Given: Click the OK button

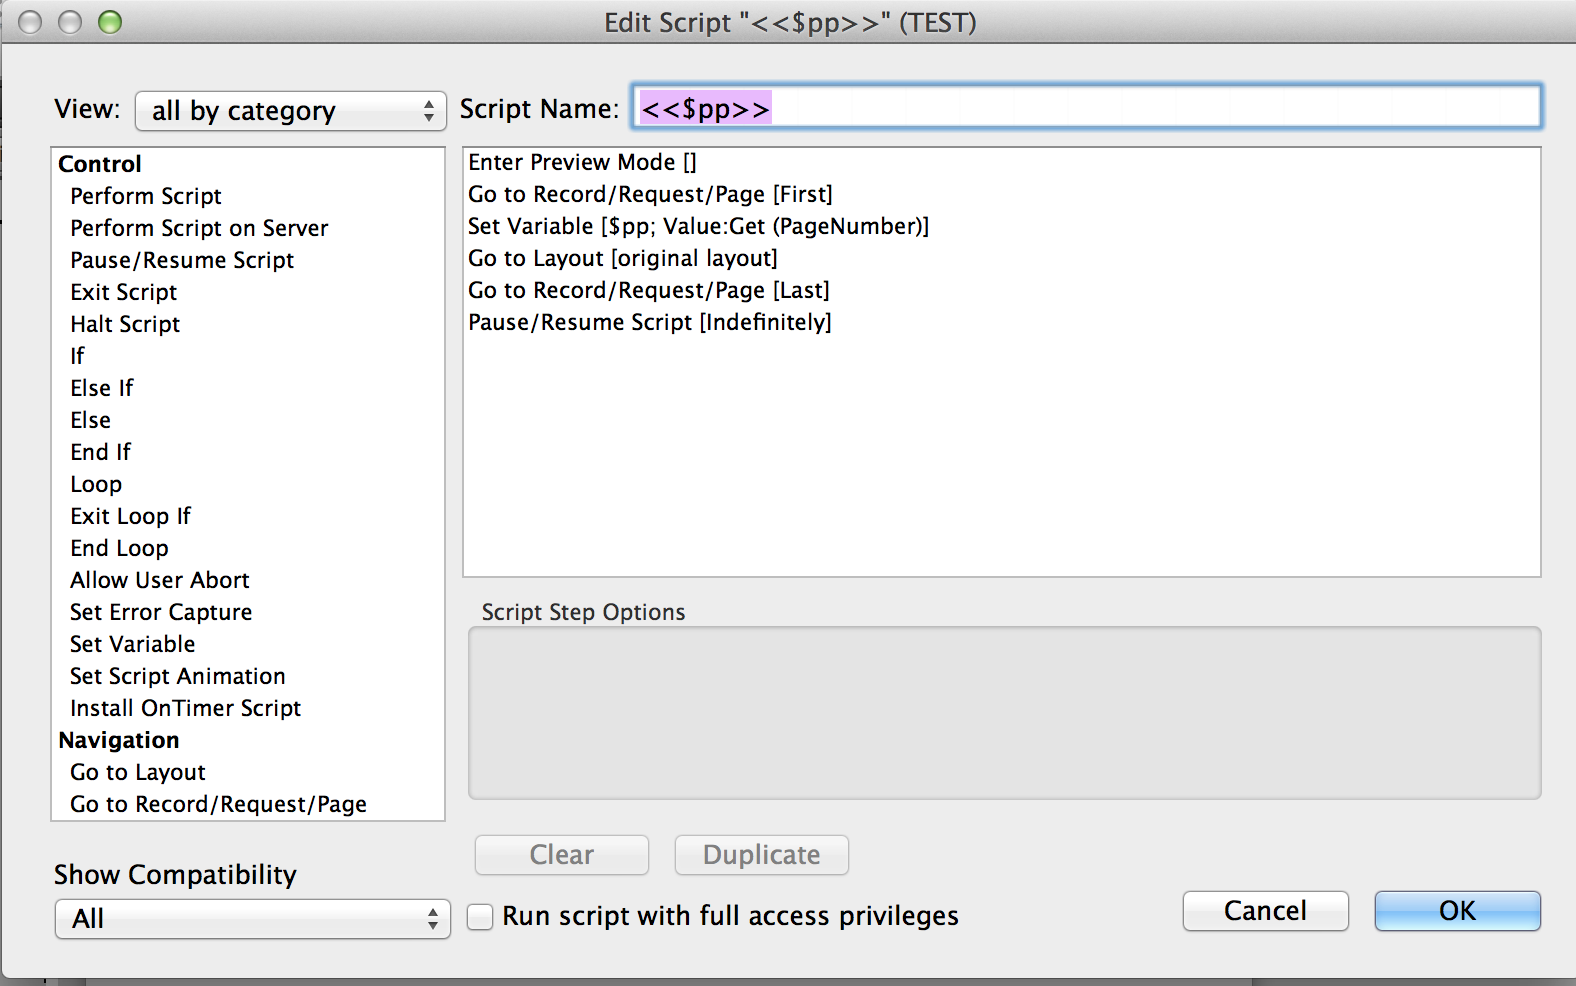Looking at the screenshot, I should click(x=1456, y=911).
